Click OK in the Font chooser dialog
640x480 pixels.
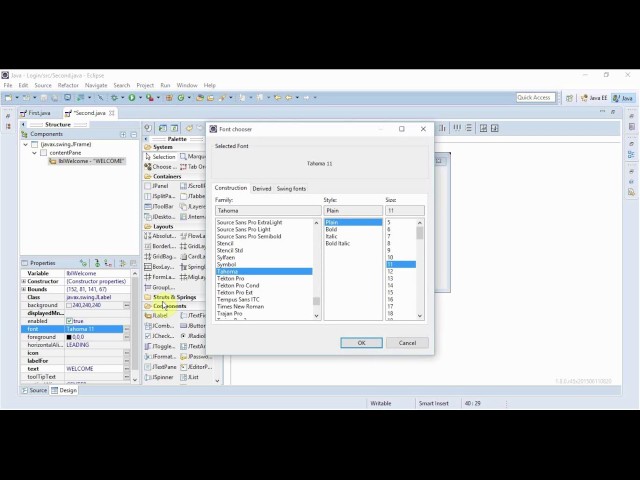pyautogui.click(x=361, y=343)
